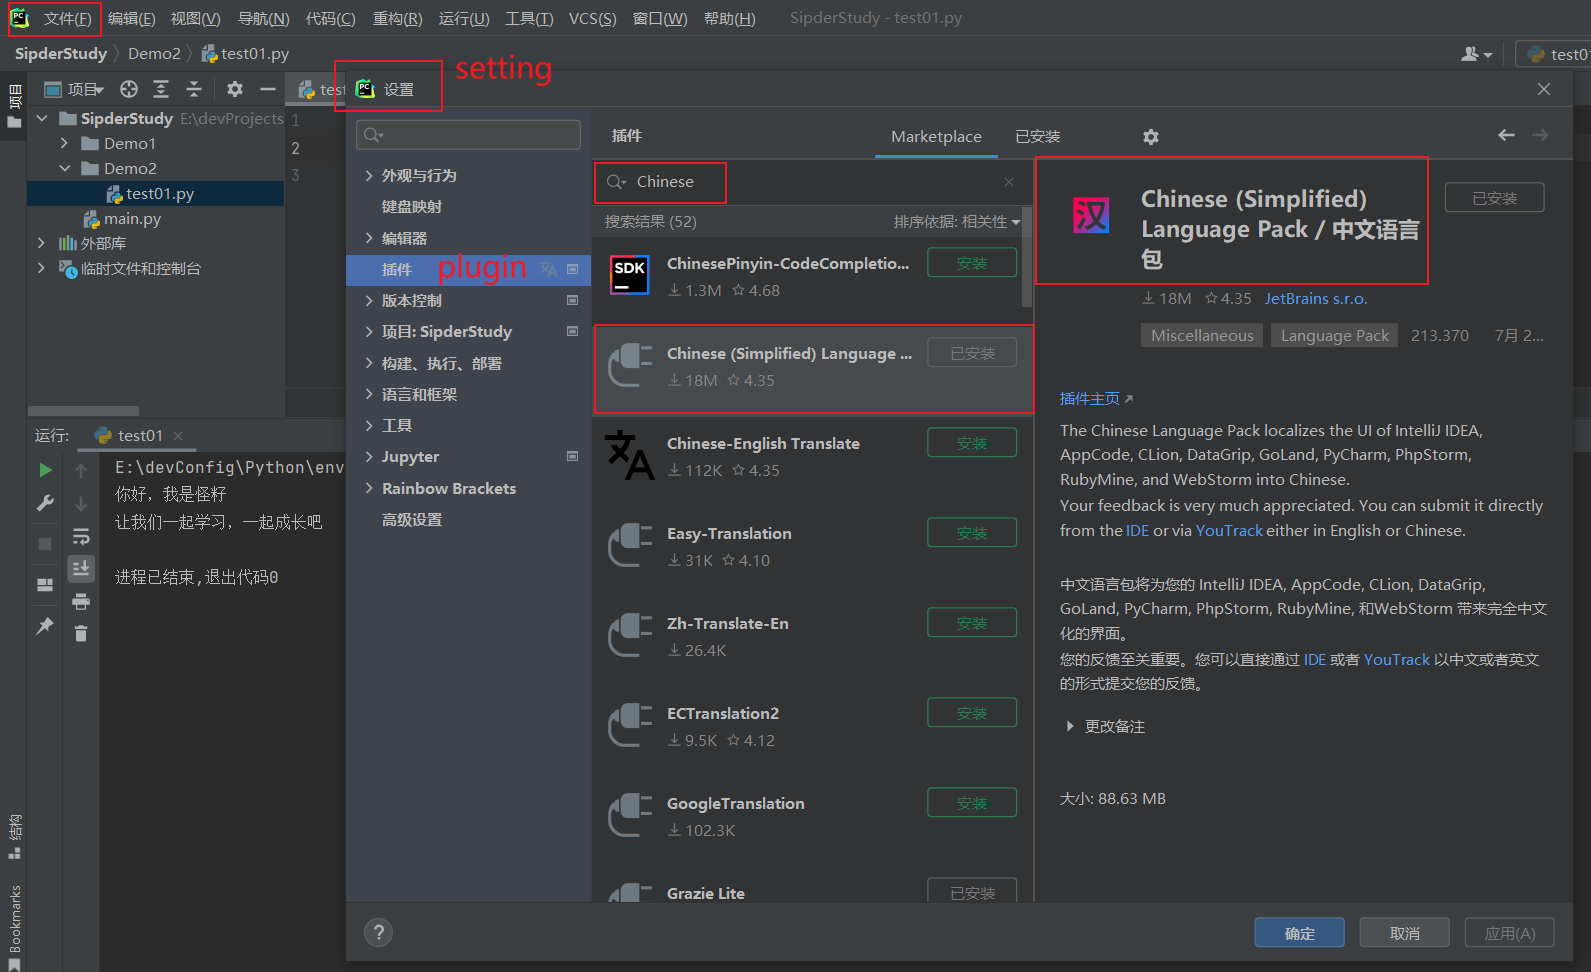This screenshot has width=1591, height=972.
Task: Click the Miscellaneous tag
Action: pos(1202,336)
